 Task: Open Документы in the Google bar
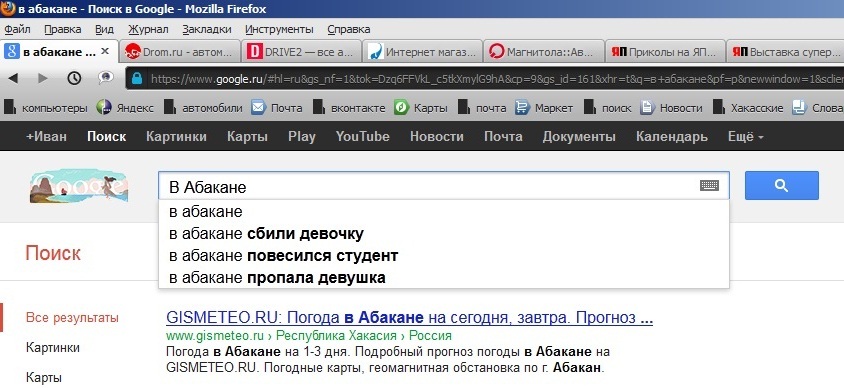[x=579, y=137]
